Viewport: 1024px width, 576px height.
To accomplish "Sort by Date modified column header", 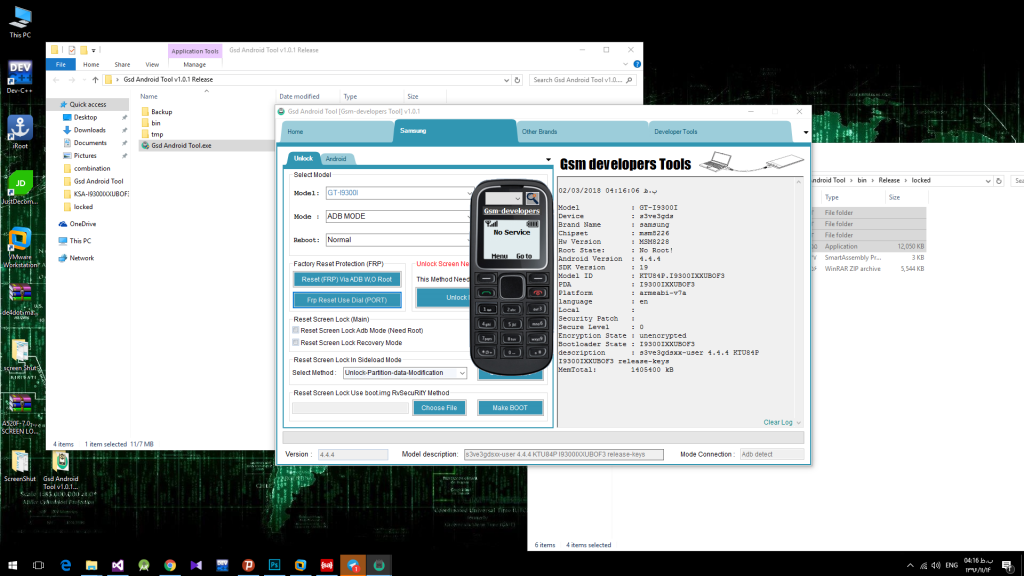I will 299,97.
